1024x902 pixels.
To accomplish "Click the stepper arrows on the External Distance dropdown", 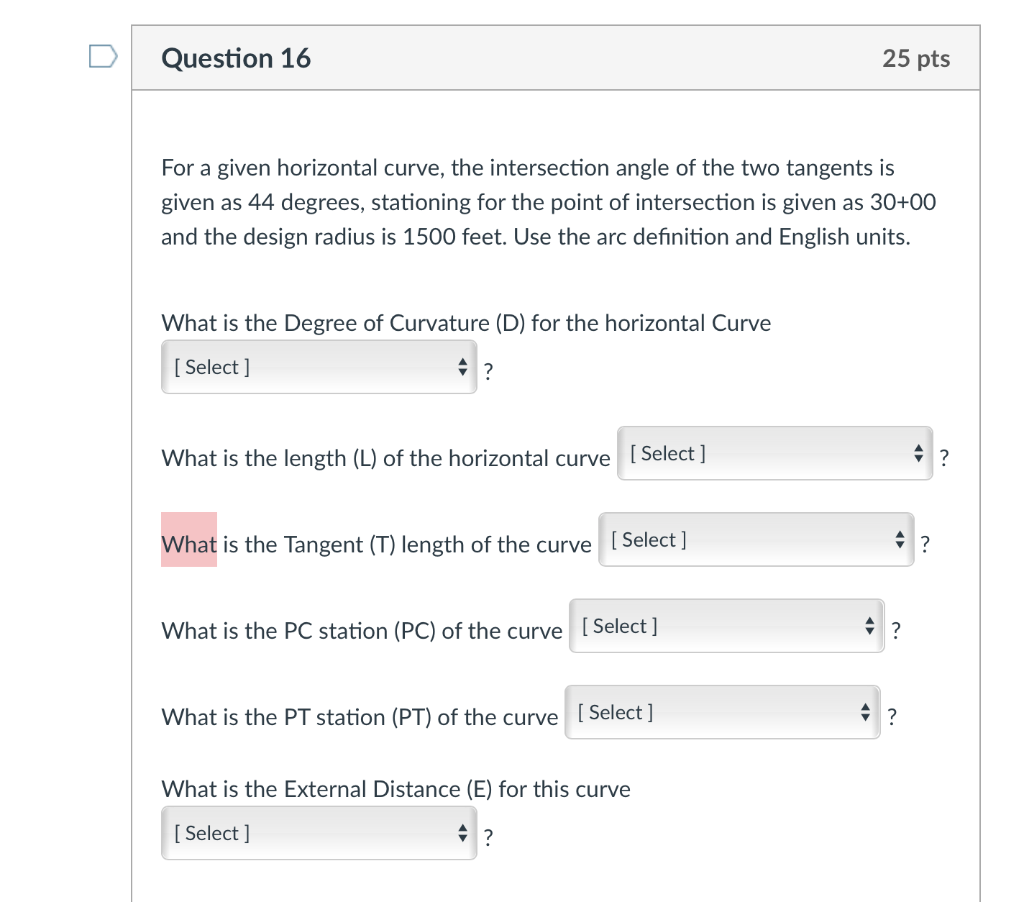I will click(x=462, y=832).
